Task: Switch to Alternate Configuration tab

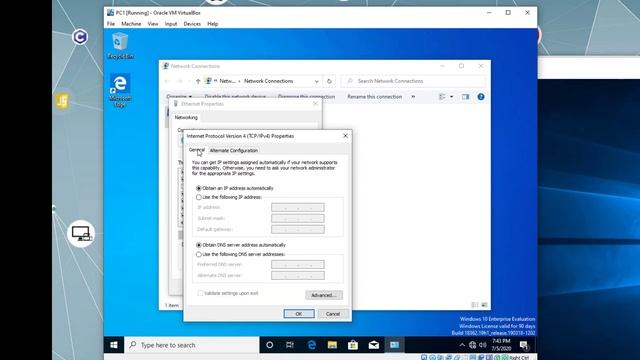Action: coord(233,151)
